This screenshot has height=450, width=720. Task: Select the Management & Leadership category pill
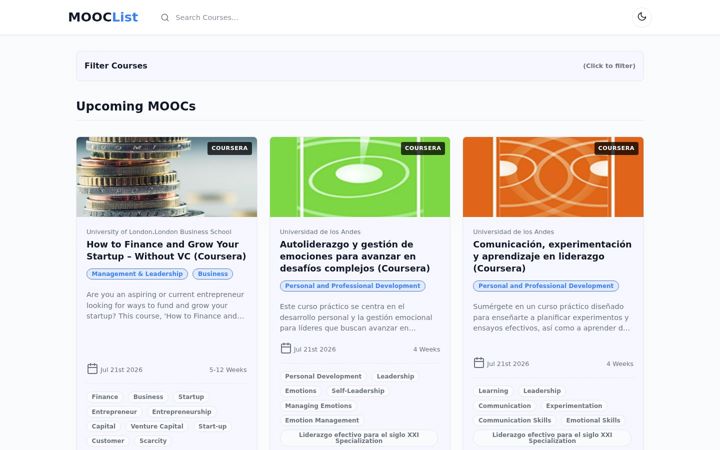[137, 274]
